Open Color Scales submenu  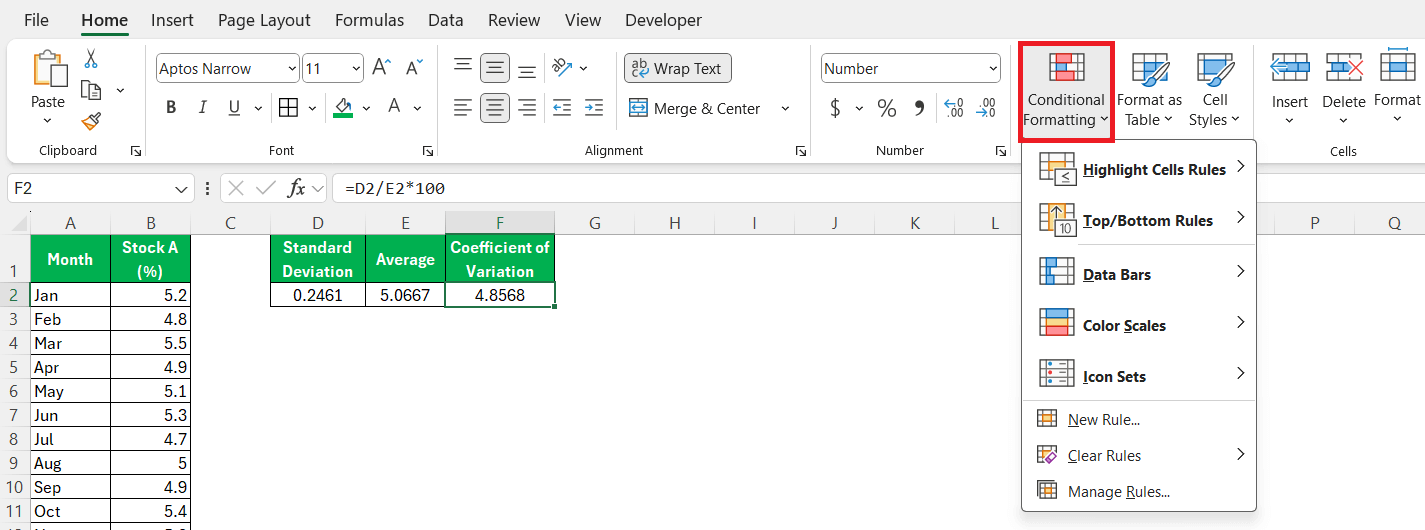tap(1138, 325)
